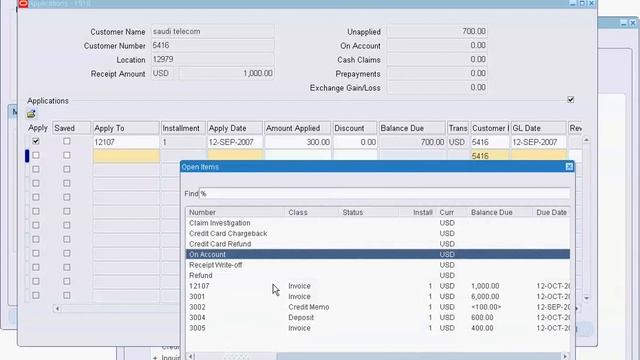Viewport: 640px width, 360px height.
Task: Select invoice 3005 row
Action: [378, 328]
